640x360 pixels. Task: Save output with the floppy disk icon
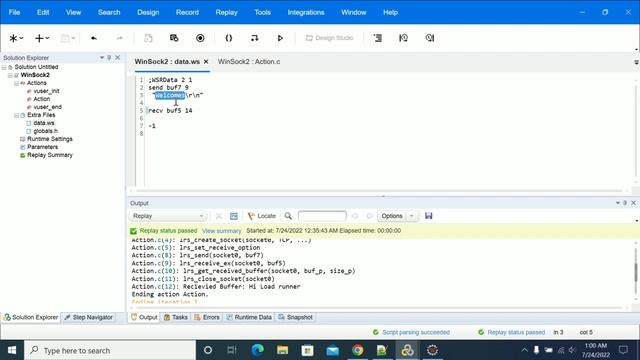(429, 216)
